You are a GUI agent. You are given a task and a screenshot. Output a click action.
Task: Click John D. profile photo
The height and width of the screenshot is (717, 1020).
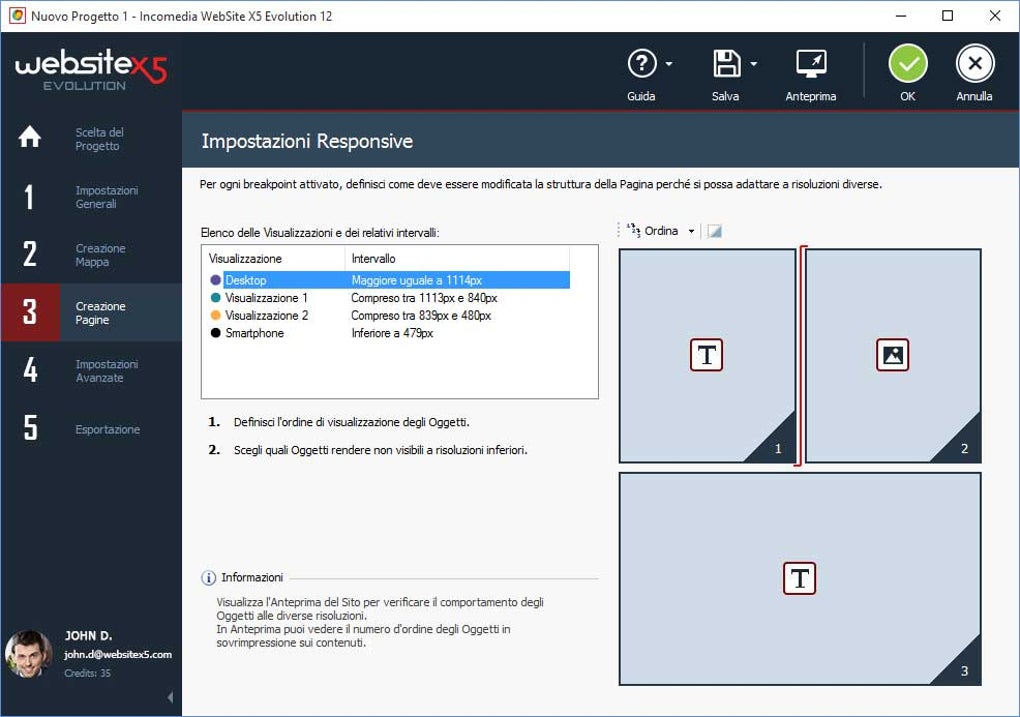[29, 653]
